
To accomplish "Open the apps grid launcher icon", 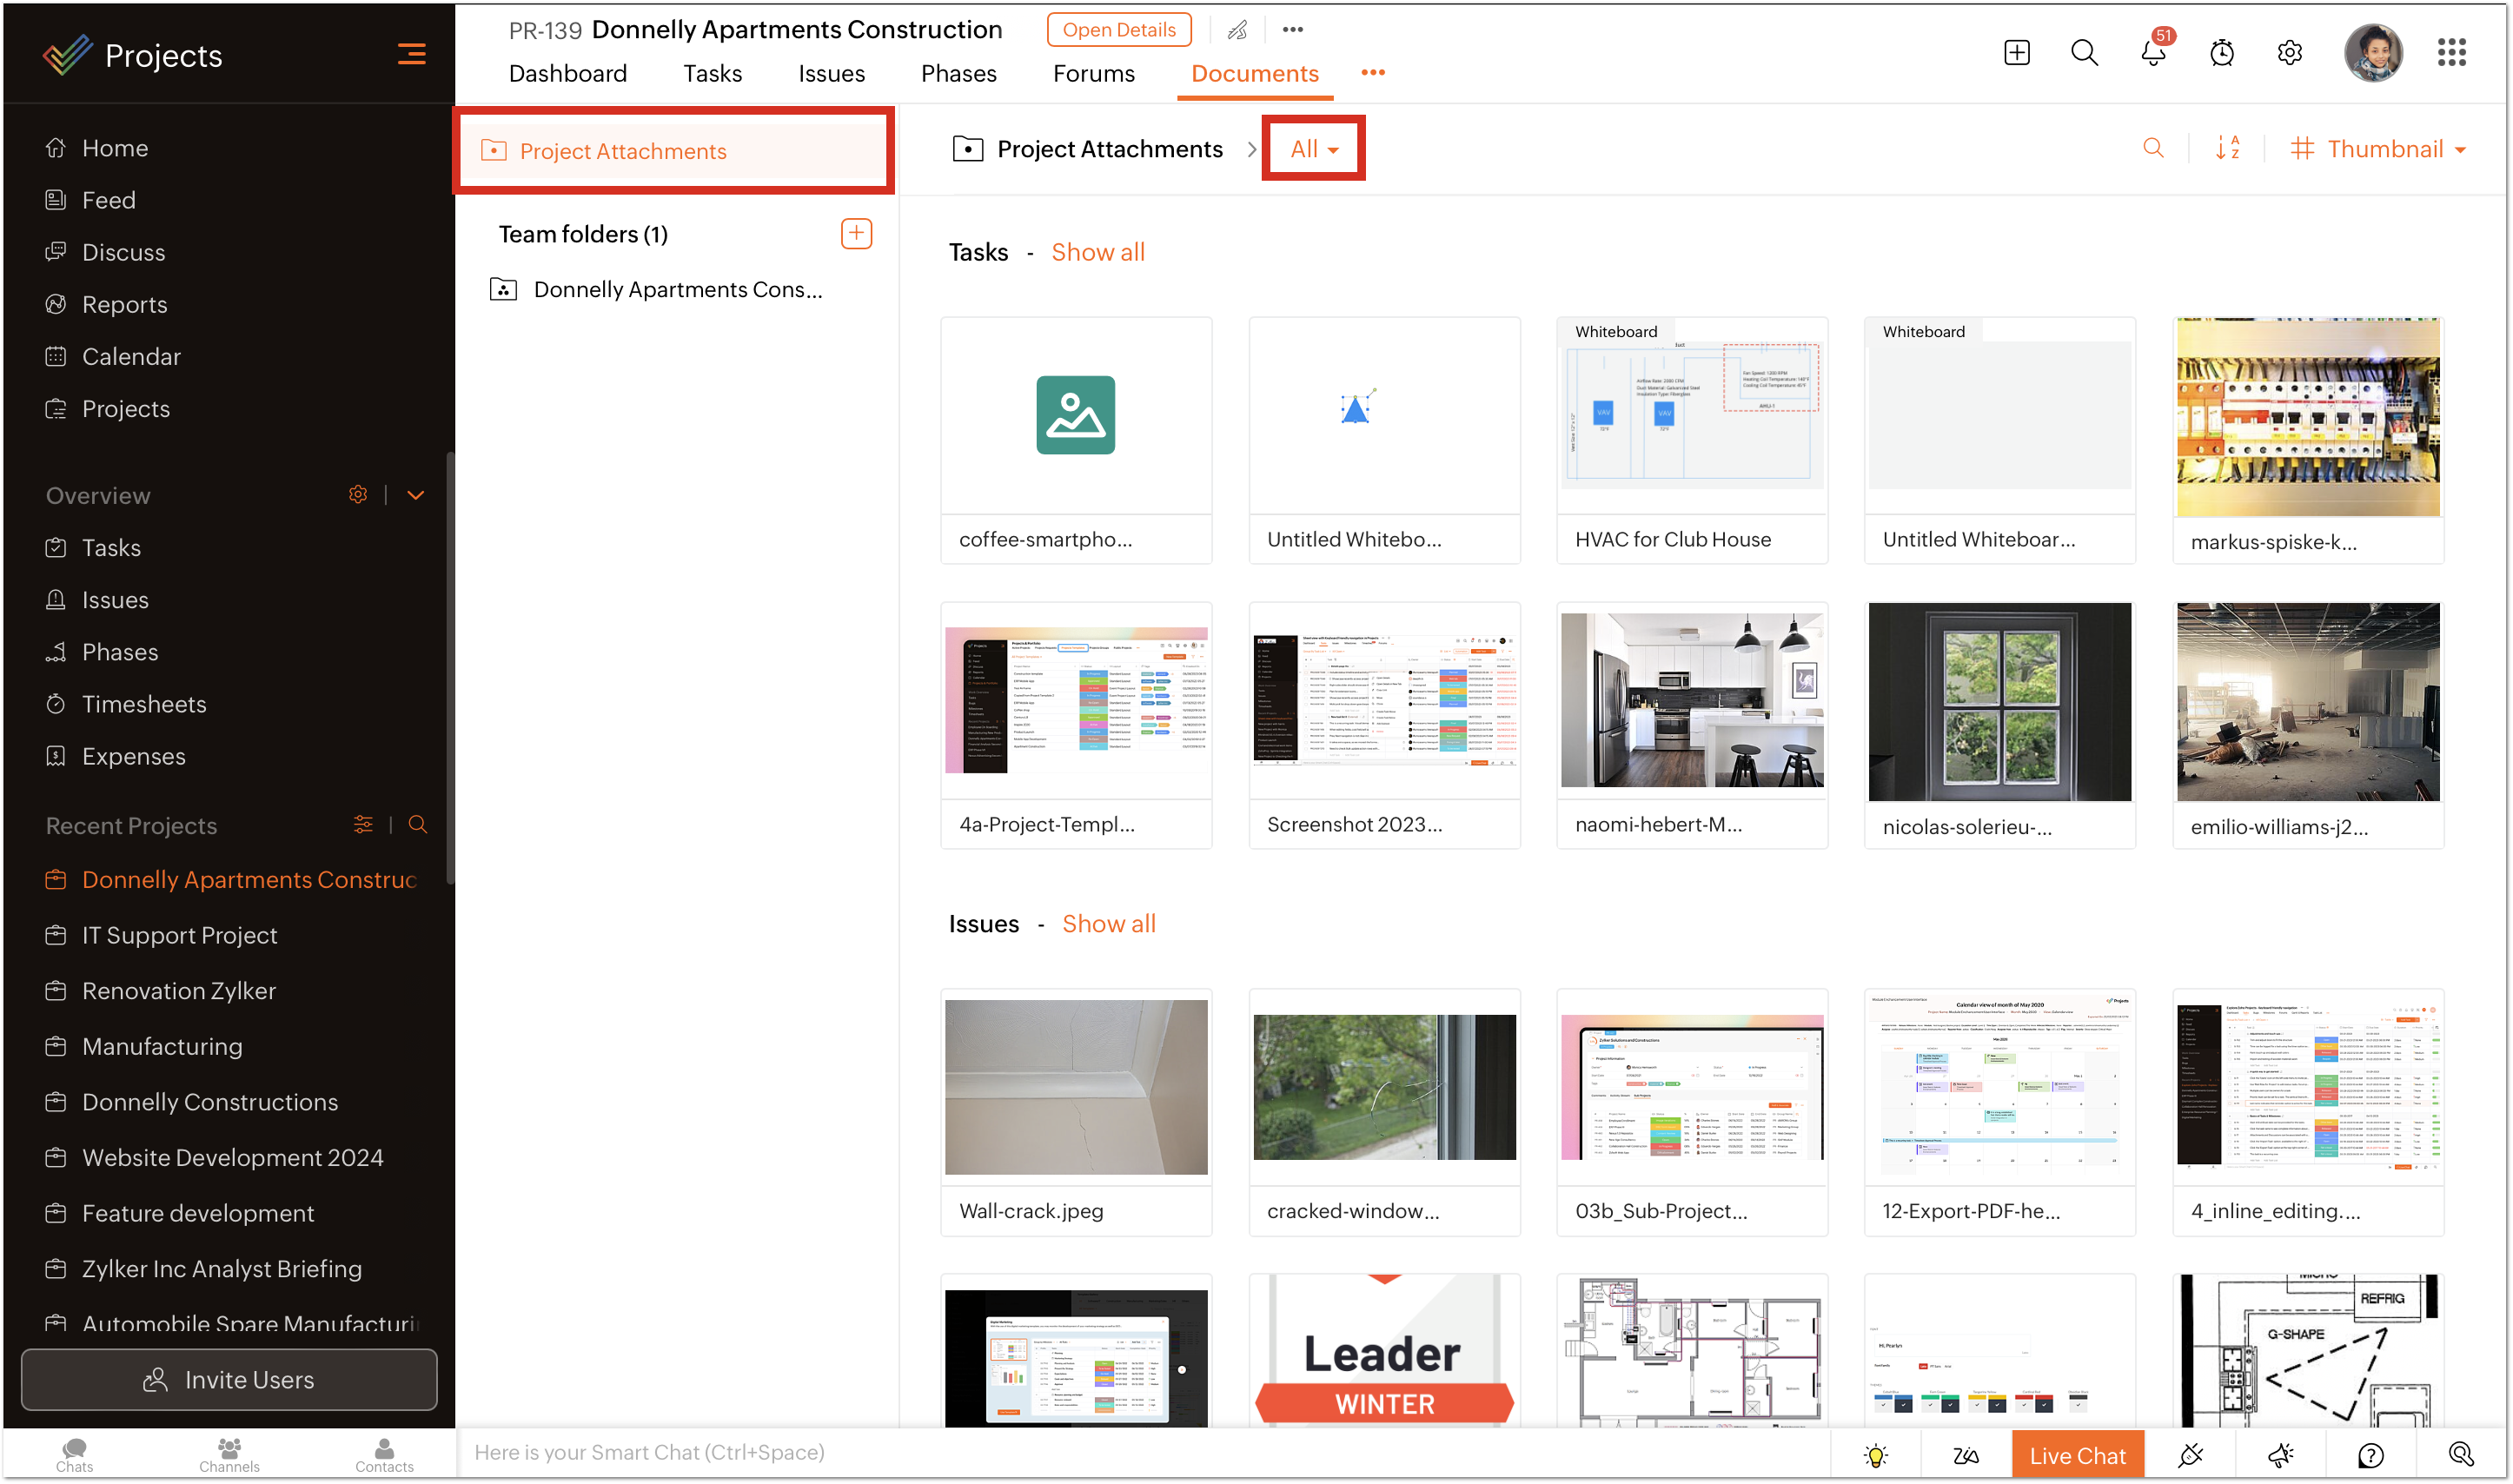I will pos(2451,53).
